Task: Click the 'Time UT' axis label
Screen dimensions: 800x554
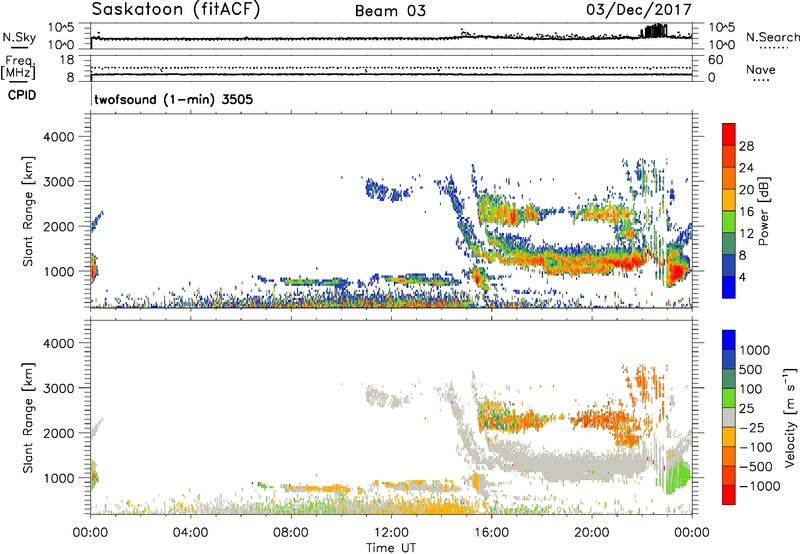Action: coord(391,548)
